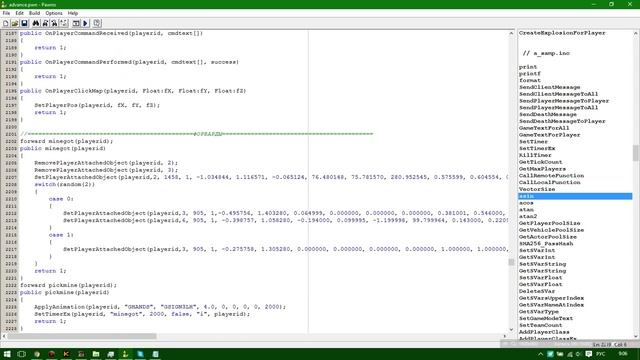640x360 pixels.
Task: Select VectorSize in the function list
Action: coord(537,189)
